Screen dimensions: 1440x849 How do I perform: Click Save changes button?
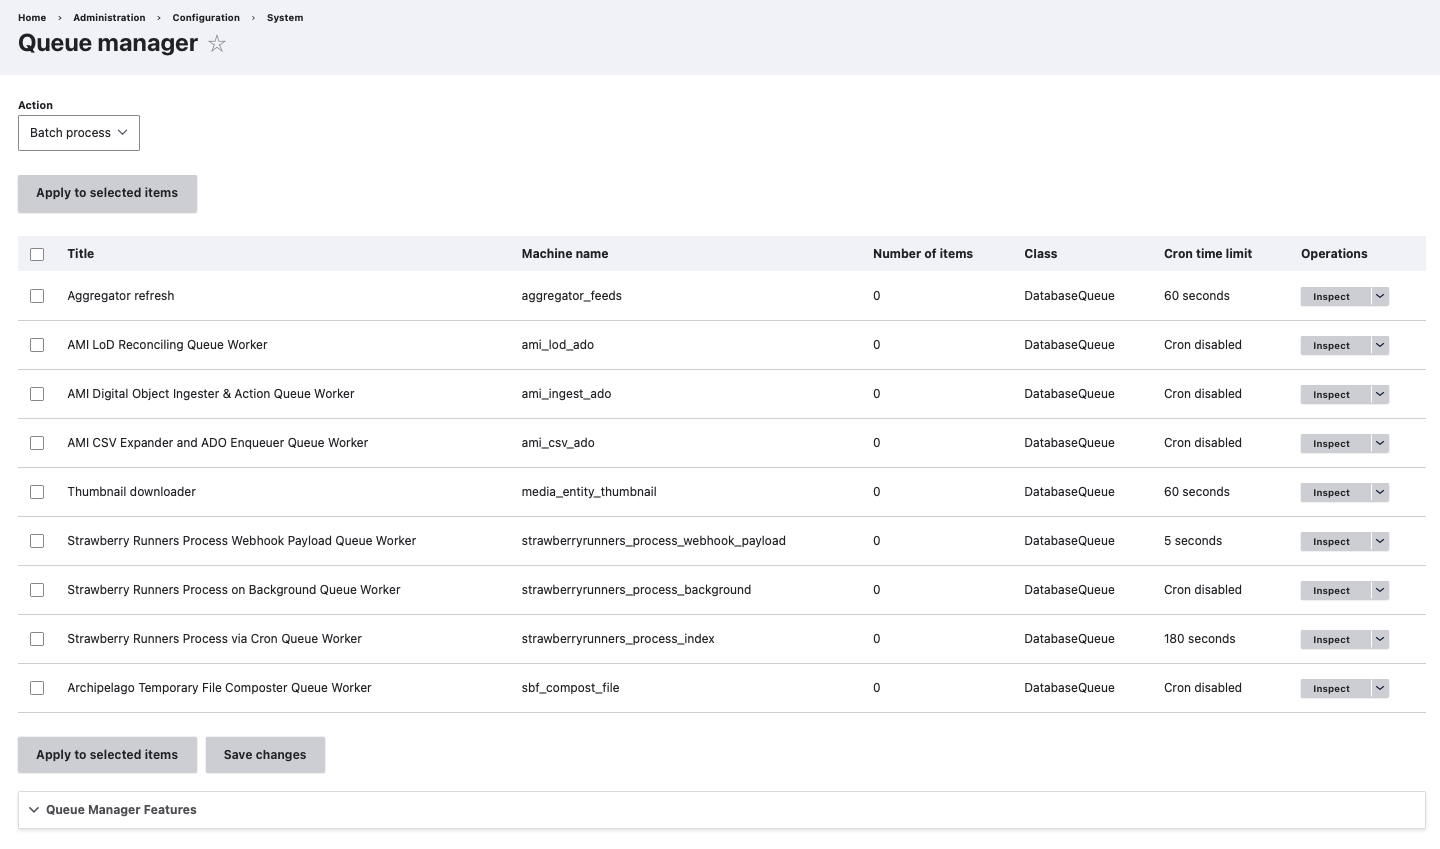coord(265,755)
